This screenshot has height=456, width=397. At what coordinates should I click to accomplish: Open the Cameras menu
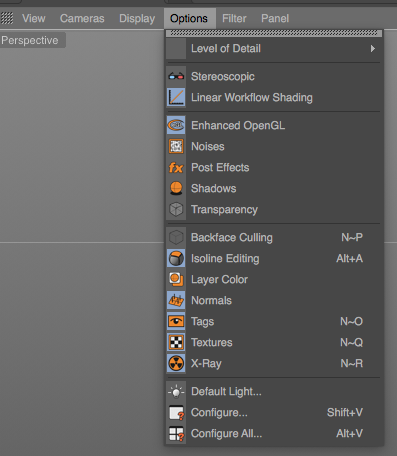[82, 18]
